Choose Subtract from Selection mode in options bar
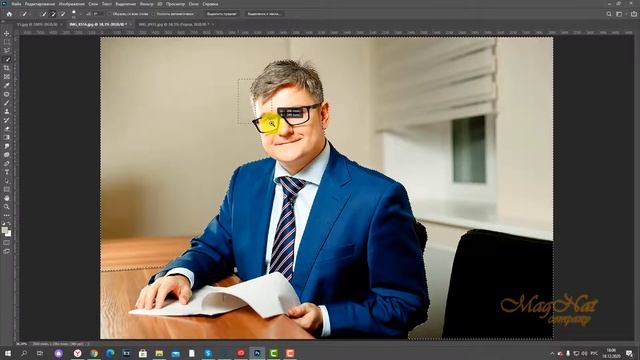The image size is (640, 360). click(62, 14)
